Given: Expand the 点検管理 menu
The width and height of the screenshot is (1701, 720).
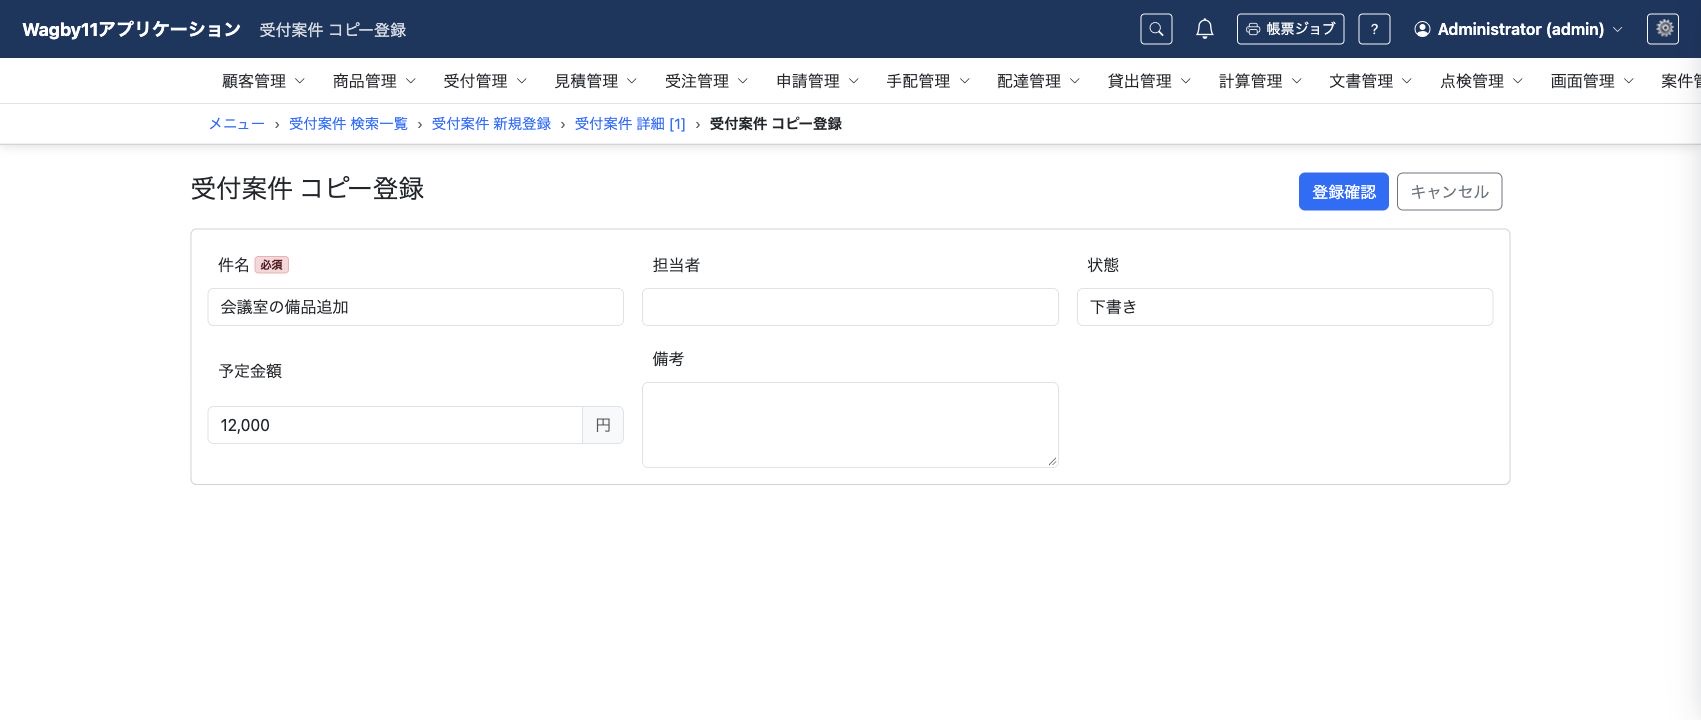Looking at the screenshot, I should 1482,81.
